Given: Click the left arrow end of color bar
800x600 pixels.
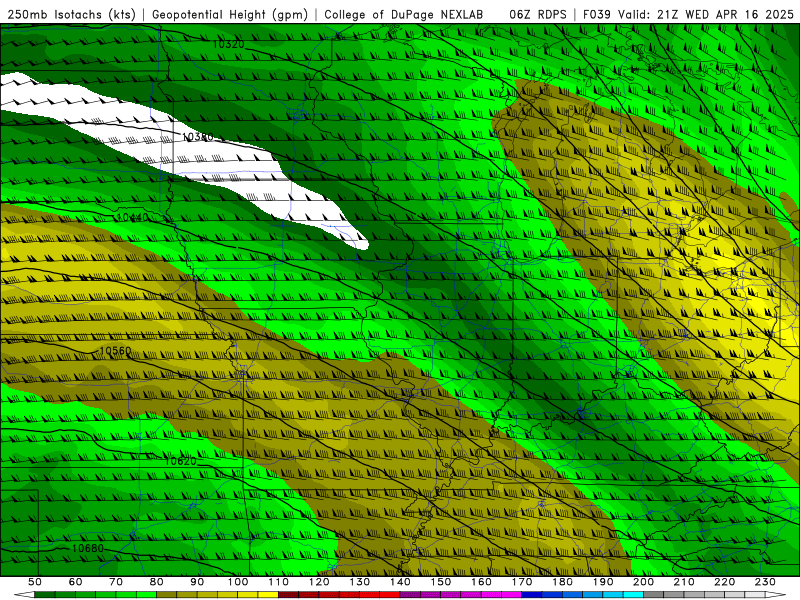Looking at the screenshot, I should (x=23, y=595).
